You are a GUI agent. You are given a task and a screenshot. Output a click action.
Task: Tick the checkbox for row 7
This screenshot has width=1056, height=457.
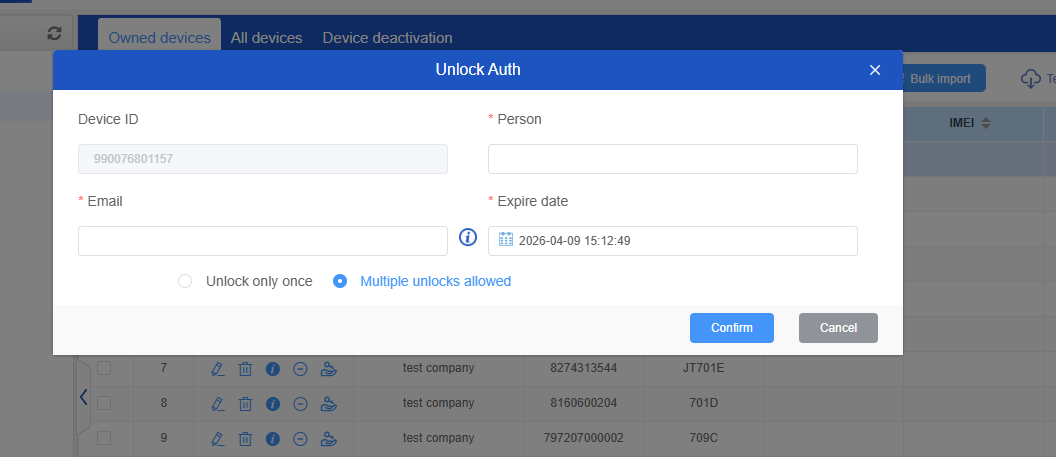(x=104, y=368)
